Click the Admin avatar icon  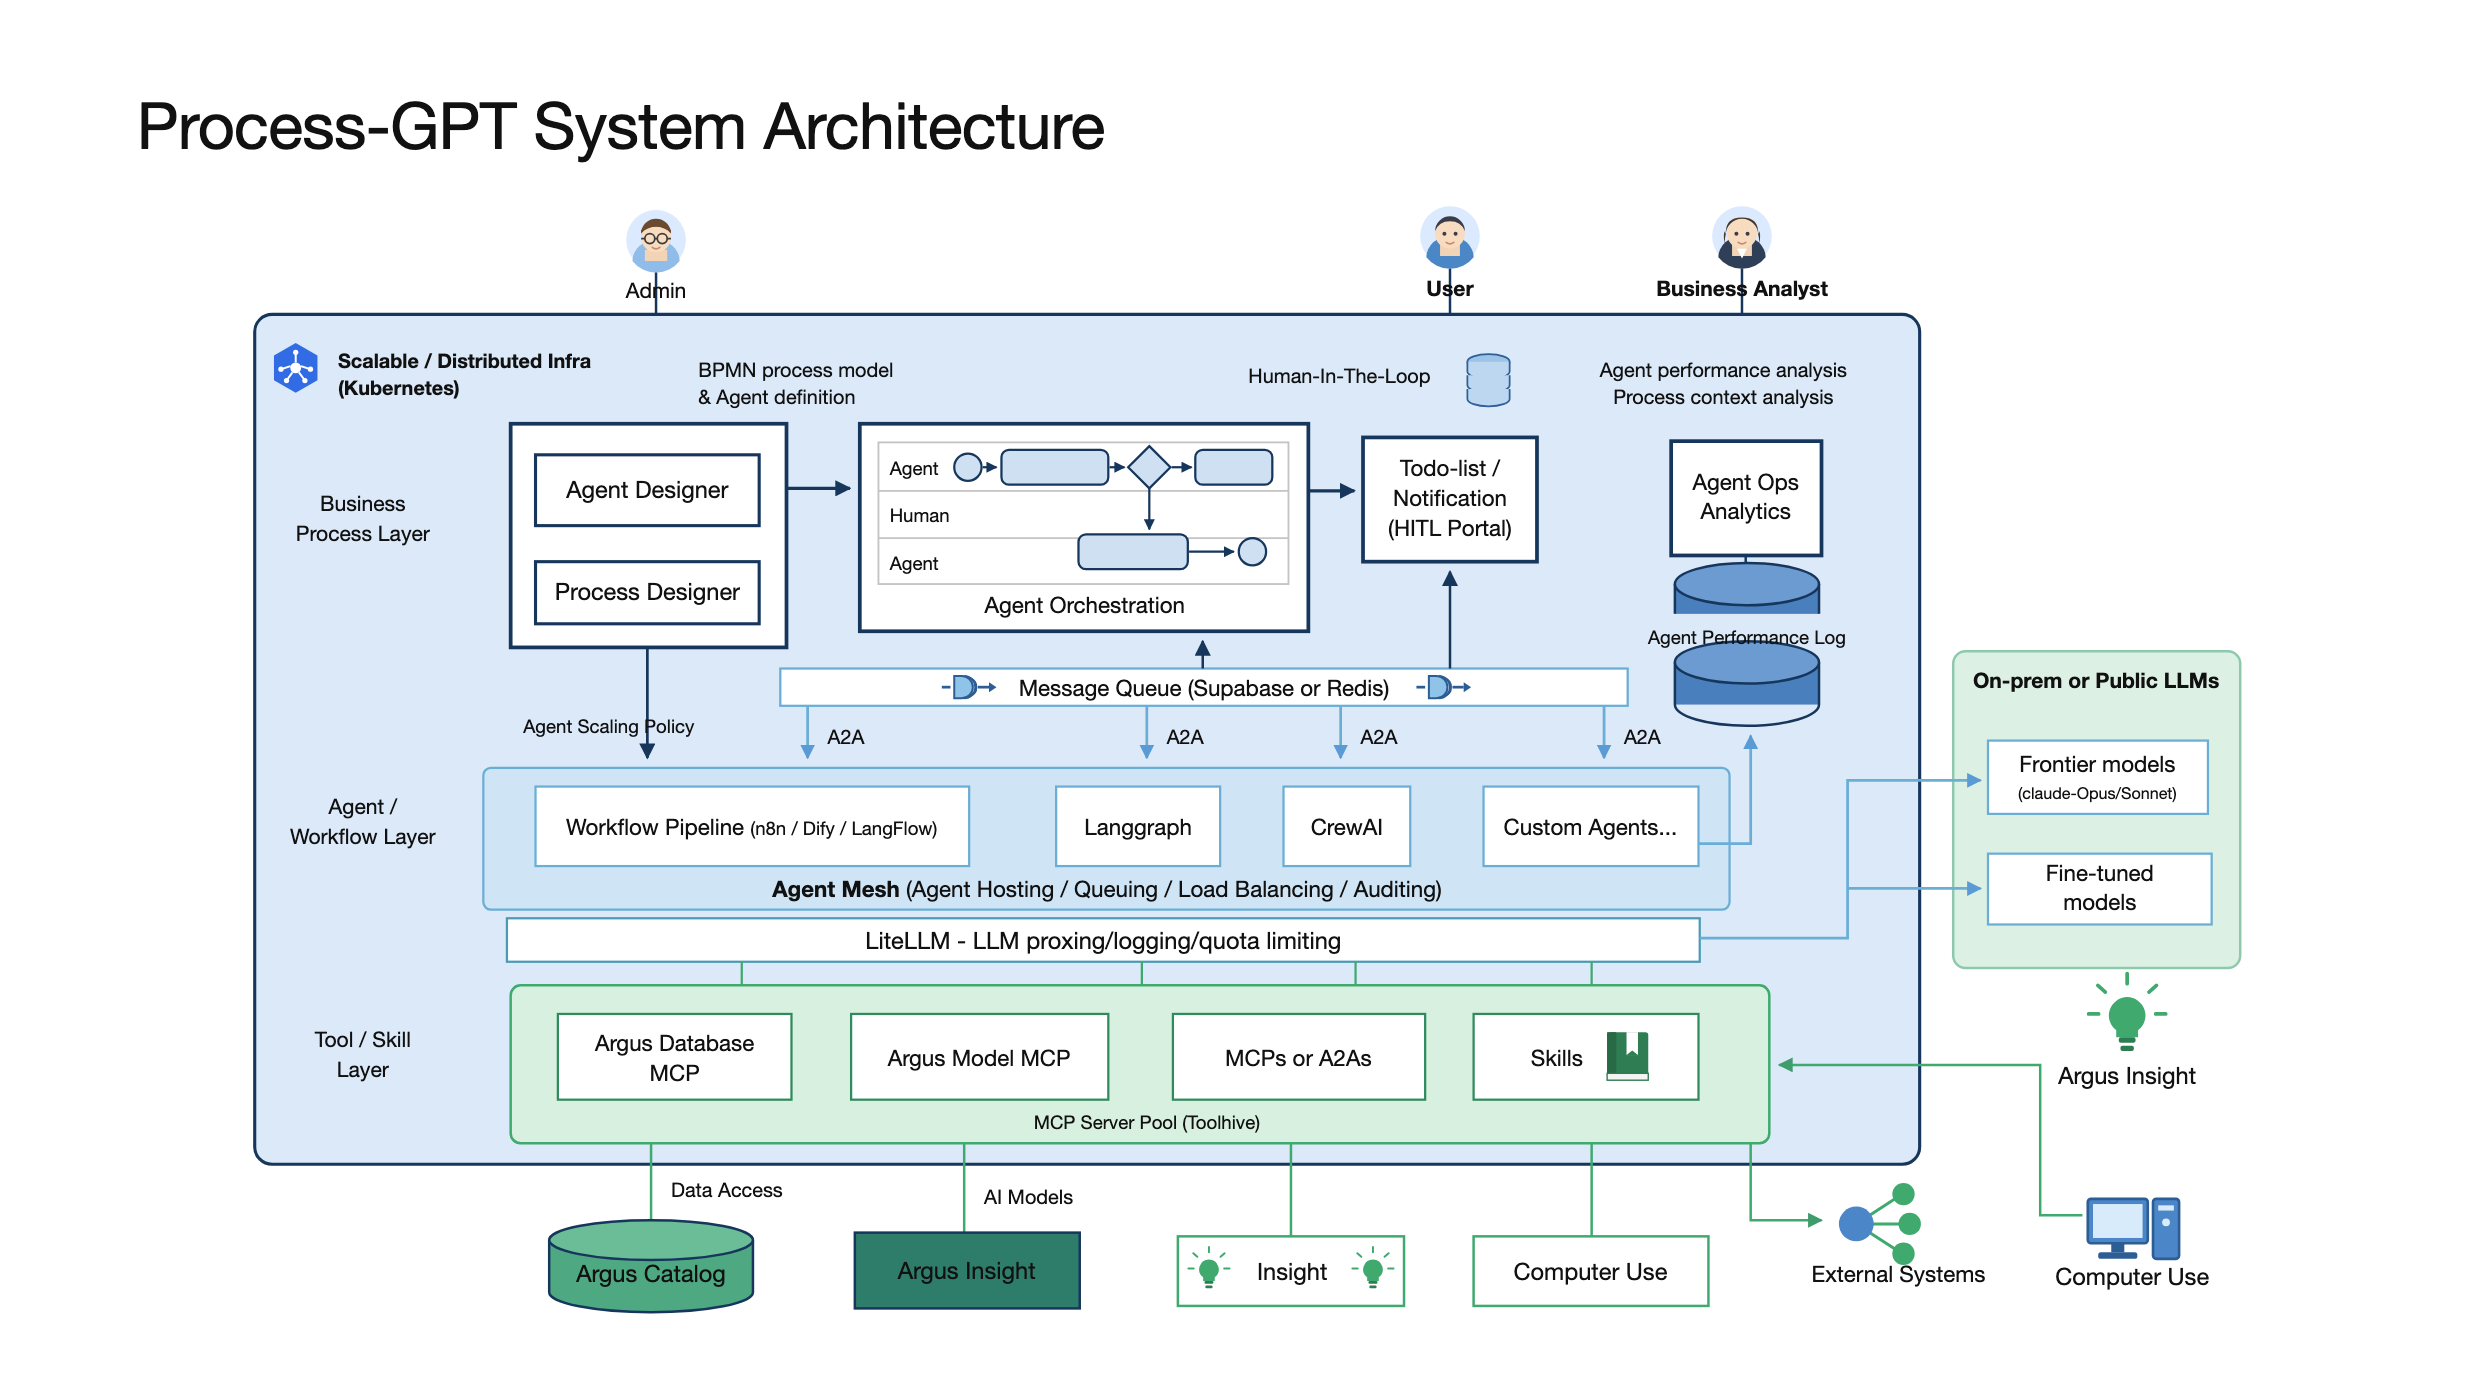(655, 241)
